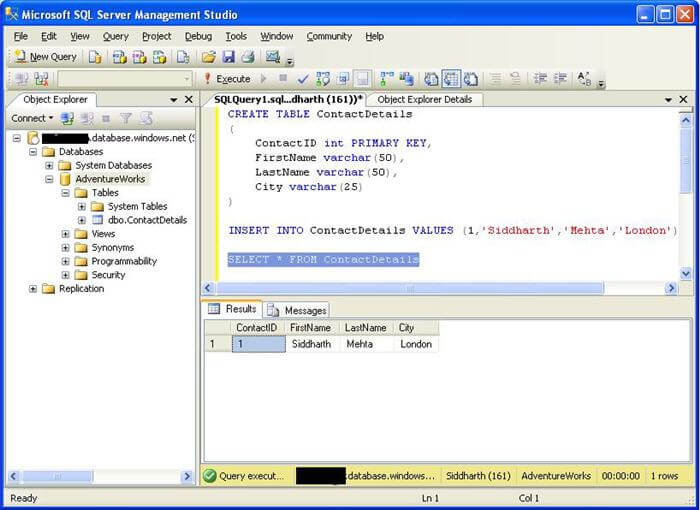
Task: Switch to Object Explorer Details tab
Action: [425, 100]
